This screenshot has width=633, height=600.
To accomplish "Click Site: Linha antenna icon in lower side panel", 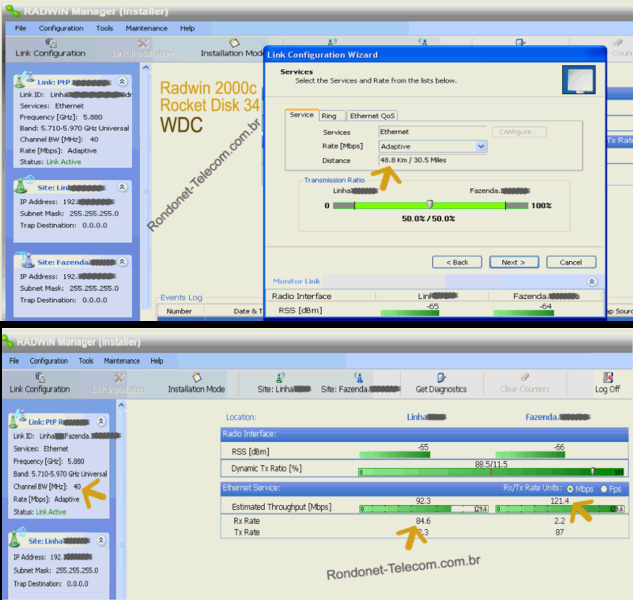I will 17,537.
